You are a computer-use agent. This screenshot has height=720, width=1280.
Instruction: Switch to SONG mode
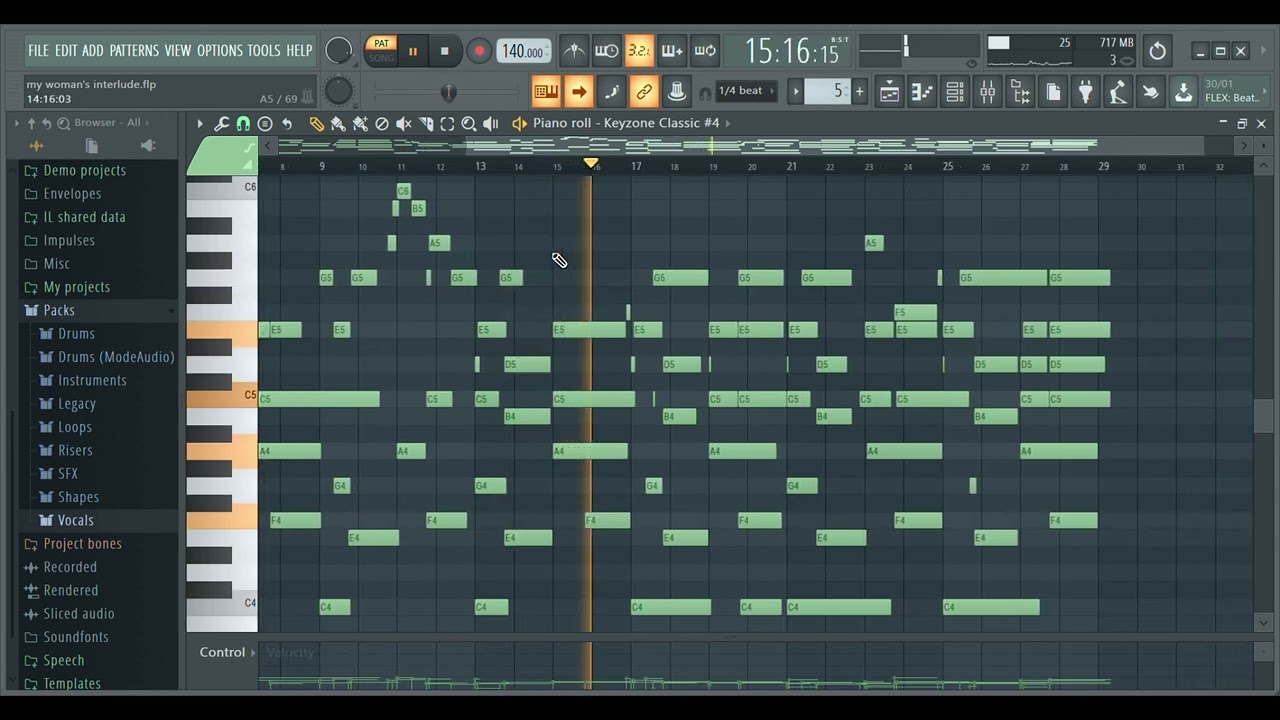click(x=381, y=58)
